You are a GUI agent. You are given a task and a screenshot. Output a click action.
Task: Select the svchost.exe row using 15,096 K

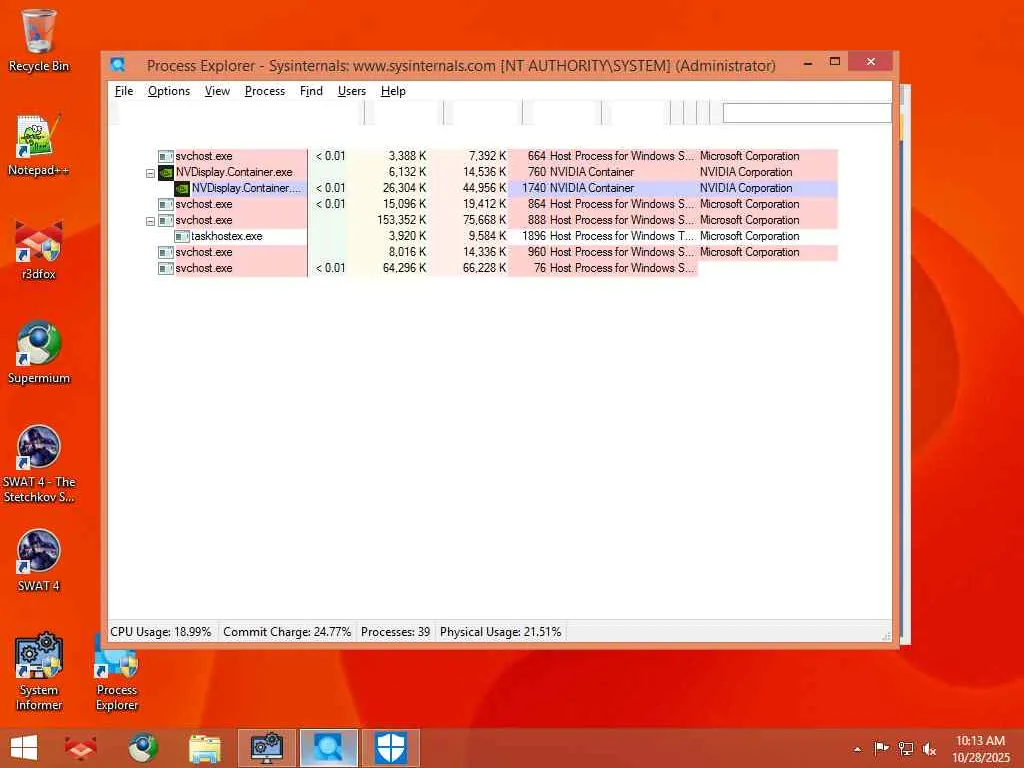point(498,204)
